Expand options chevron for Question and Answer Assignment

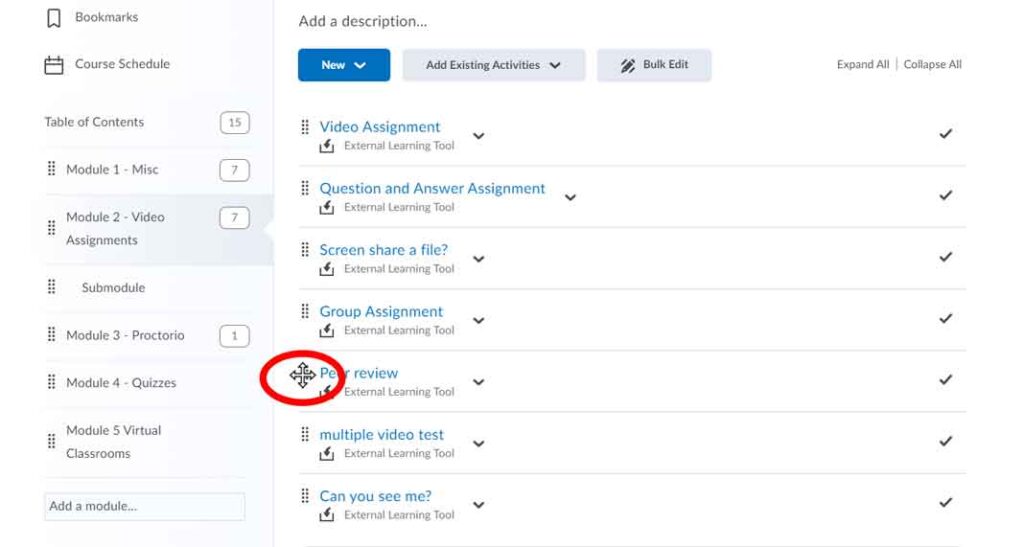(x=570, y=197)
